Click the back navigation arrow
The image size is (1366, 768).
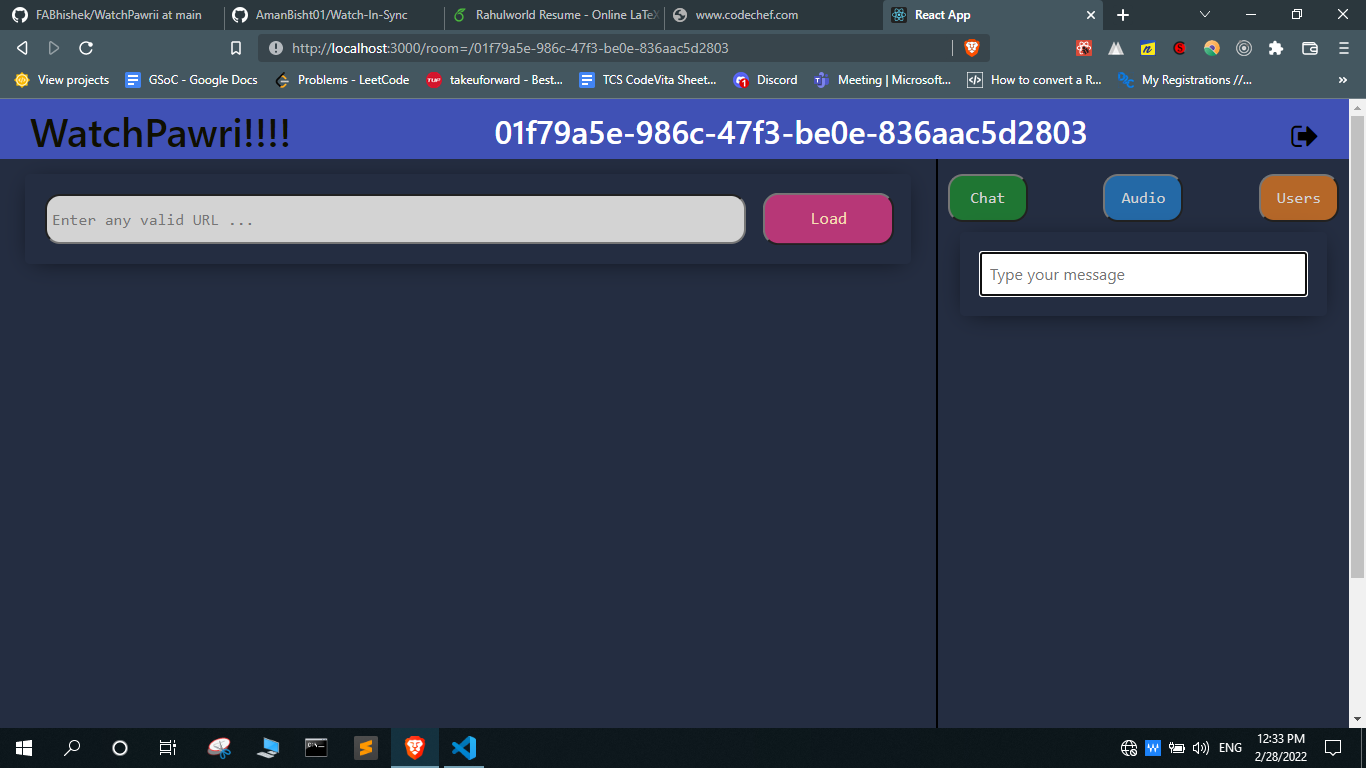tap(21, 47)
